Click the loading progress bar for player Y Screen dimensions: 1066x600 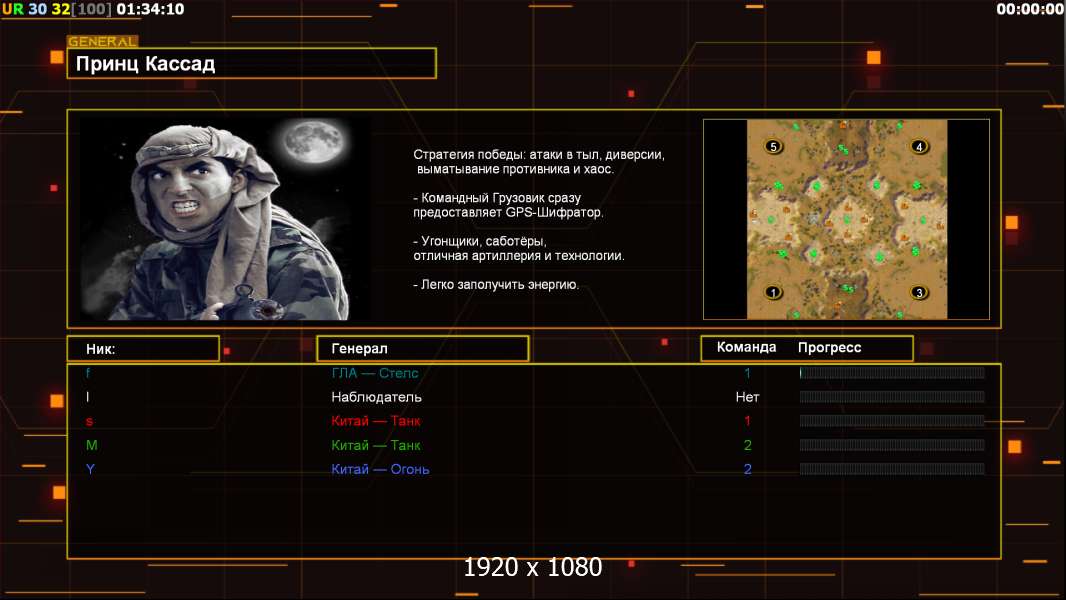(892, 469)
